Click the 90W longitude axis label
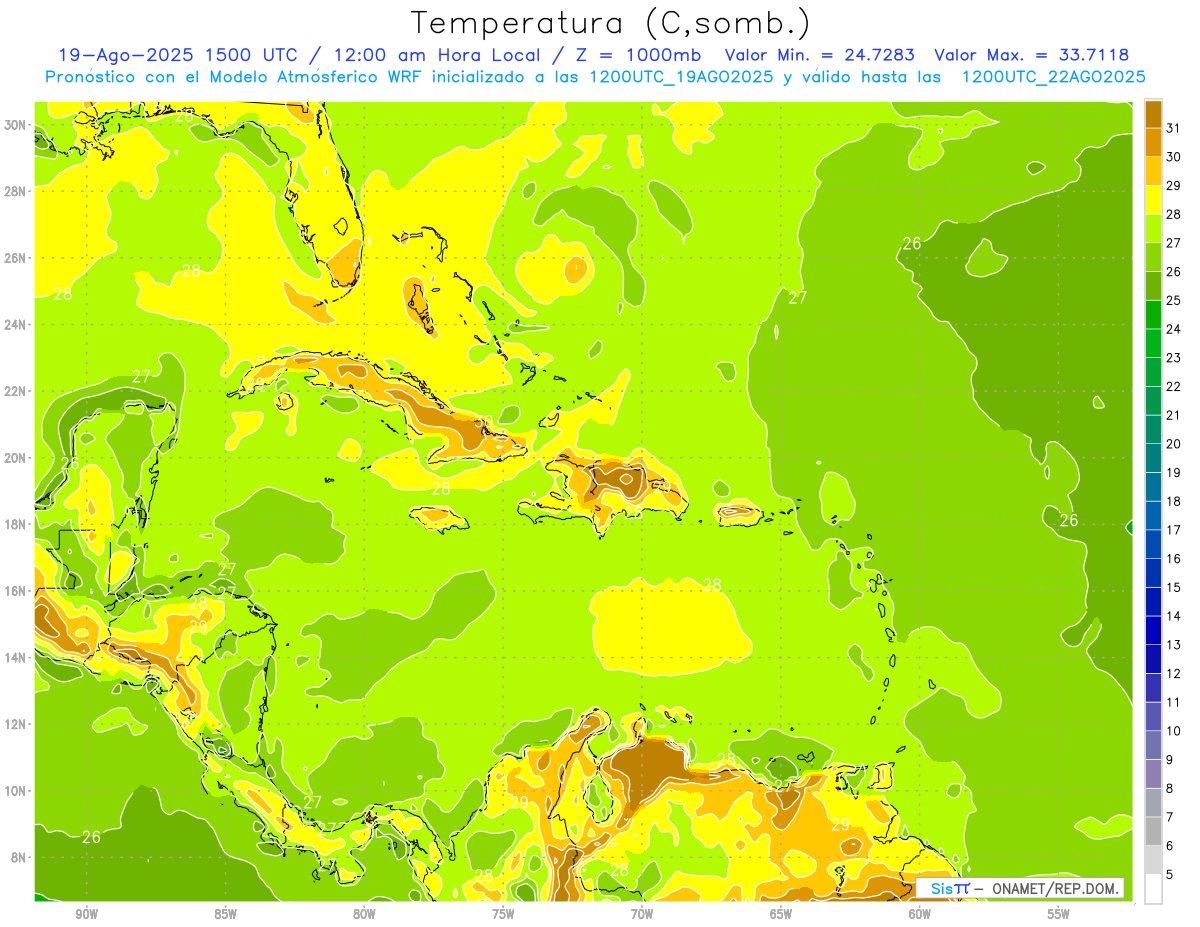This screenshot has height=927, width=1200. [x=86, y=914]
